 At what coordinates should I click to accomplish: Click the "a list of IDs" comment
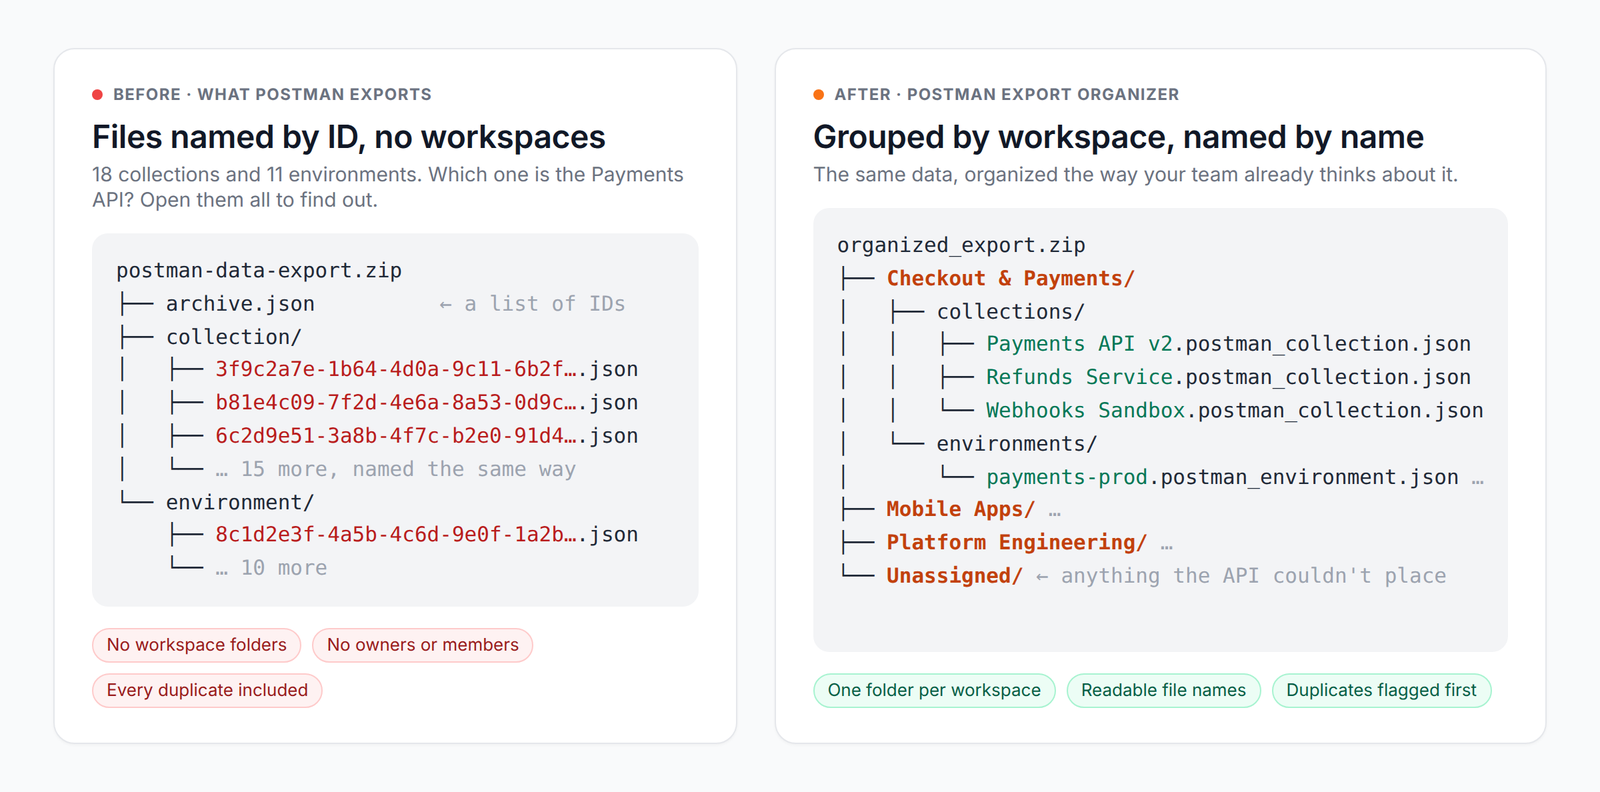pos(533,304)
